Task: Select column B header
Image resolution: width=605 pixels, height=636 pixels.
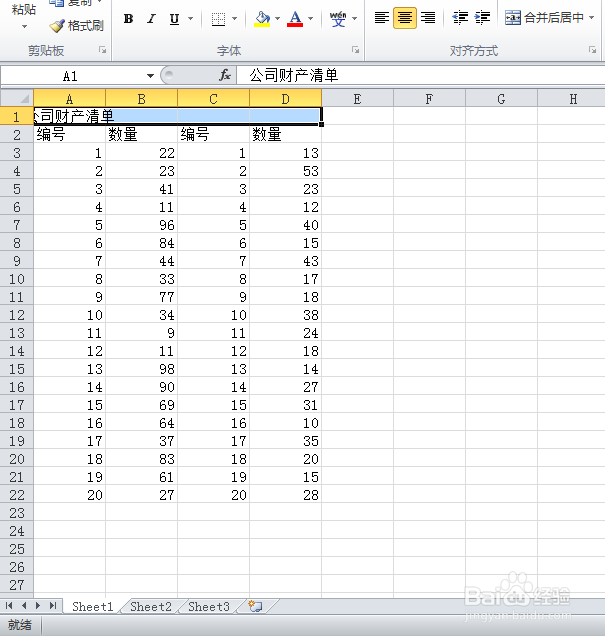Action: [x=142, y=99]
